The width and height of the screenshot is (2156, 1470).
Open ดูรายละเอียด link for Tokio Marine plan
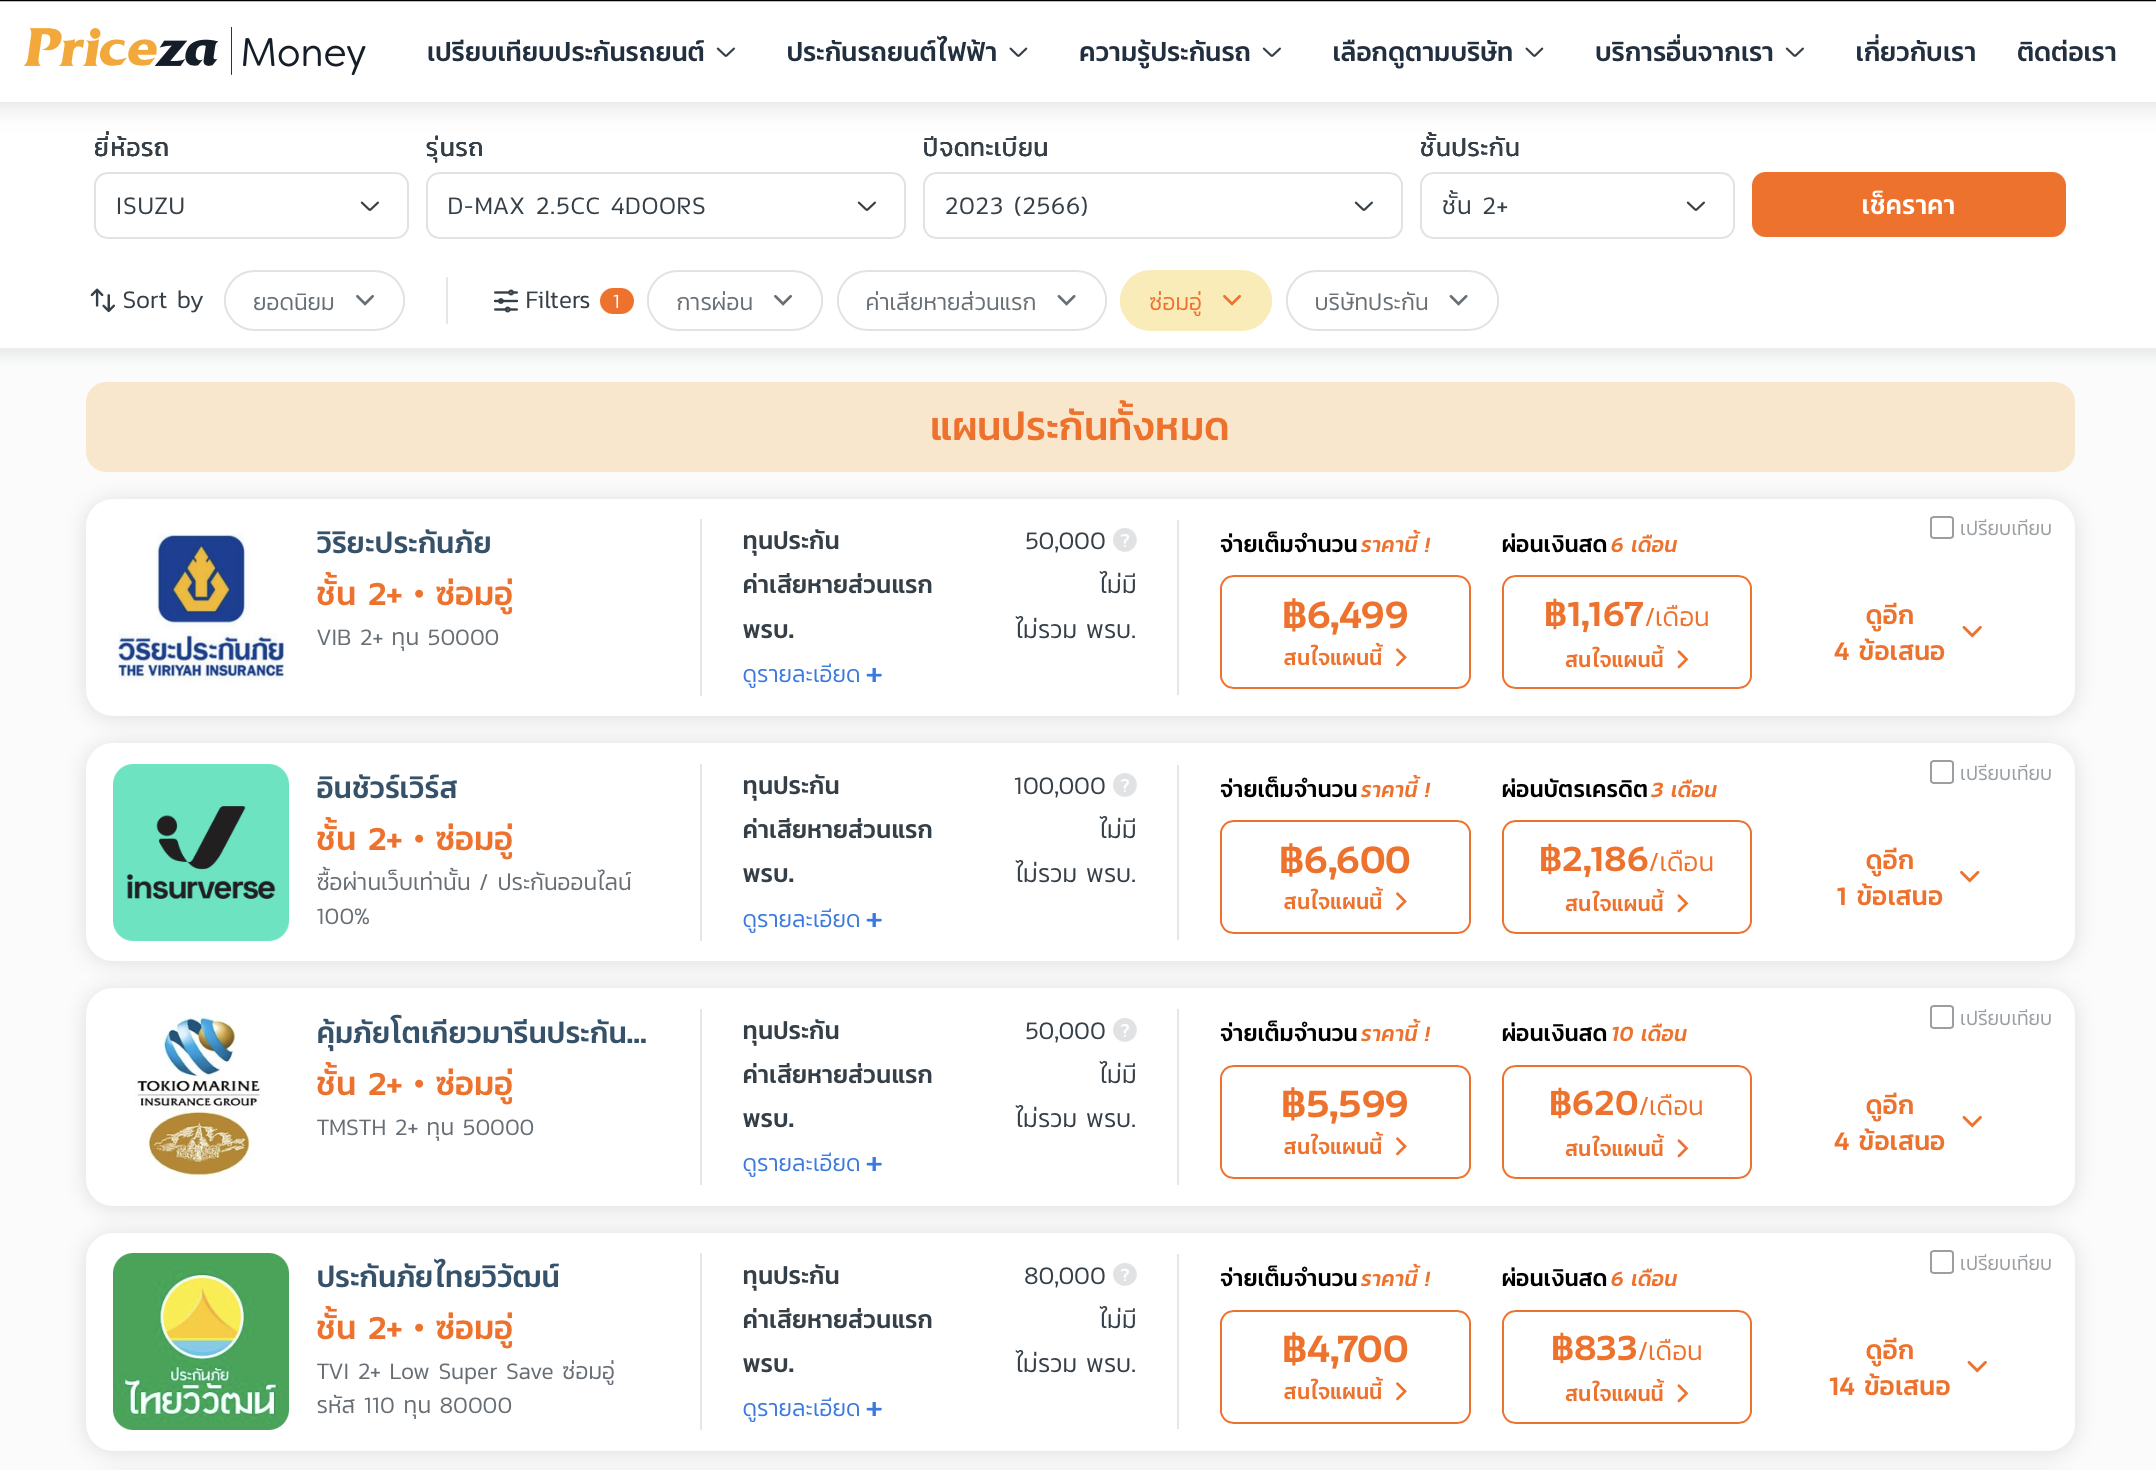[x=812, y=1164]
